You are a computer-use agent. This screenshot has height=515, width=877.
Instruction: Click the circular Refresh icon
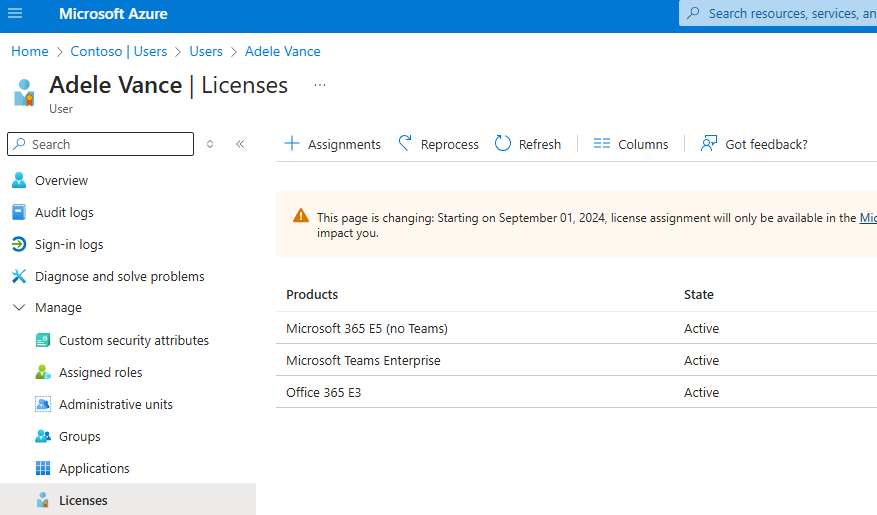[503, 144]
